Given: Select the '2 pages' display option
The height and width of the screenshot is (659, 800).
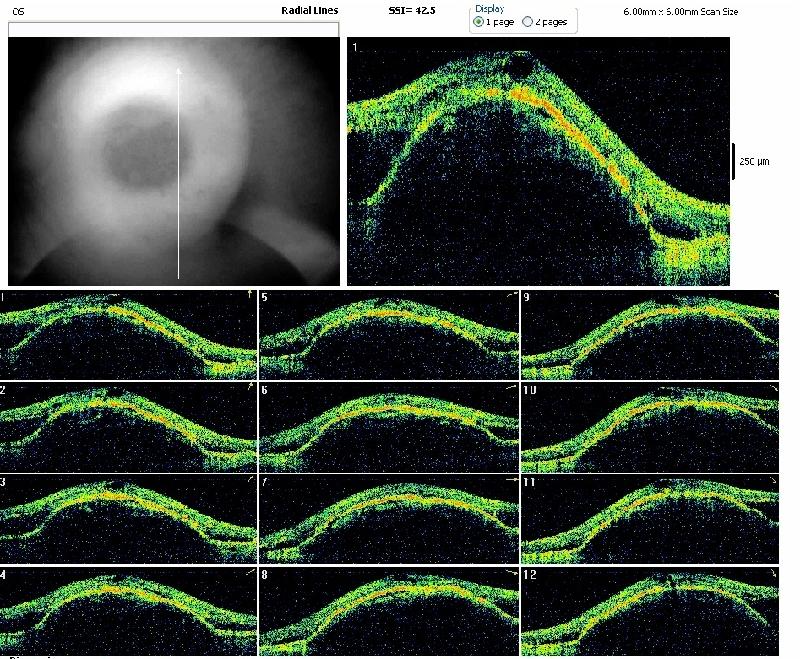Looking at the screenshot, I should tap(527, 21).
